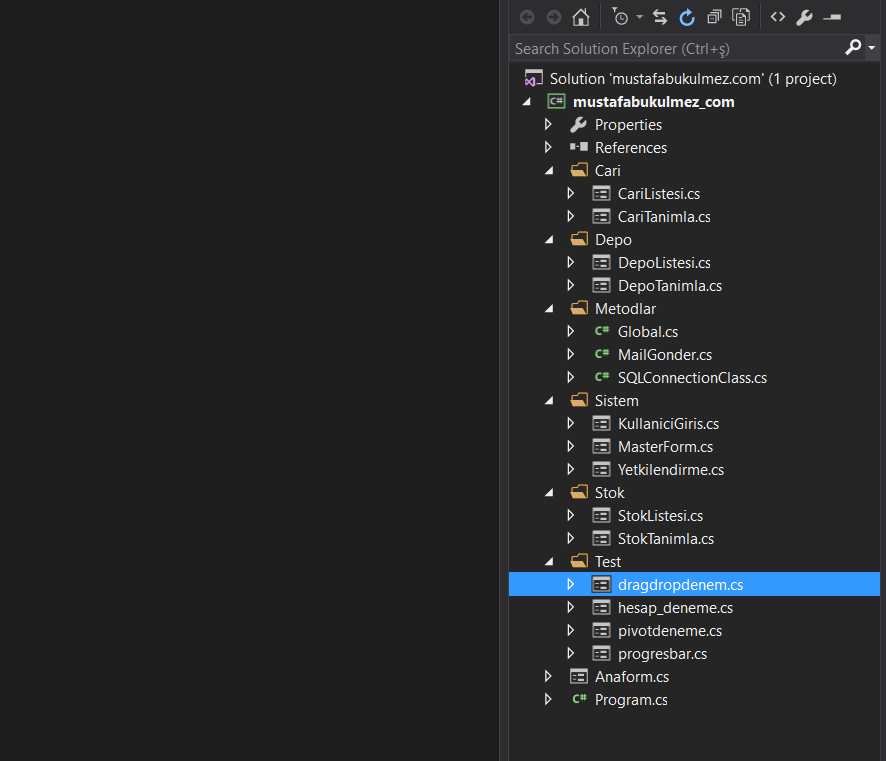Toggle Preview Selected Items button
This screenshot has width=886, height=761.
(832, 17)
